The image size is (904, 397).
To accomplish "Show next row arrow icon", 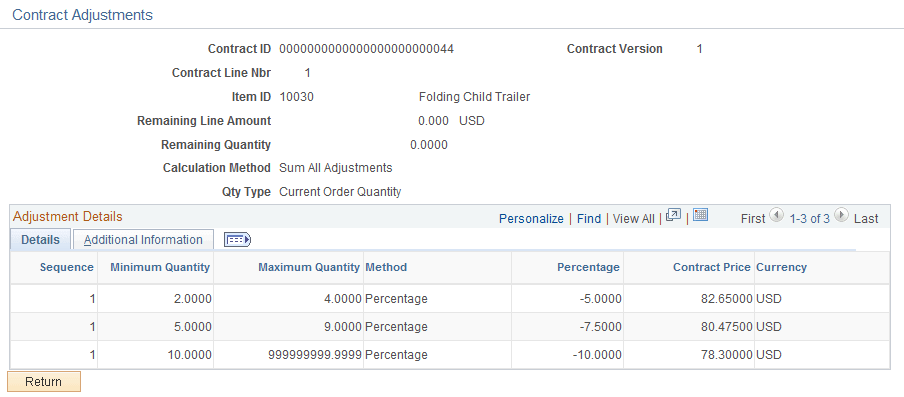I will click(841, 215).
